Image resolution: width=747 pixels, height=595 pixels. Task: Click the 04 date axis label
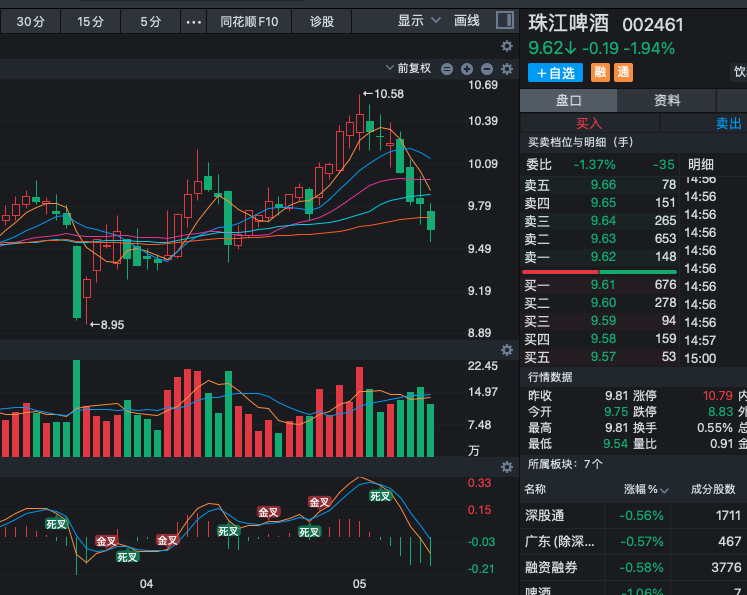click(x=146, y=584)
